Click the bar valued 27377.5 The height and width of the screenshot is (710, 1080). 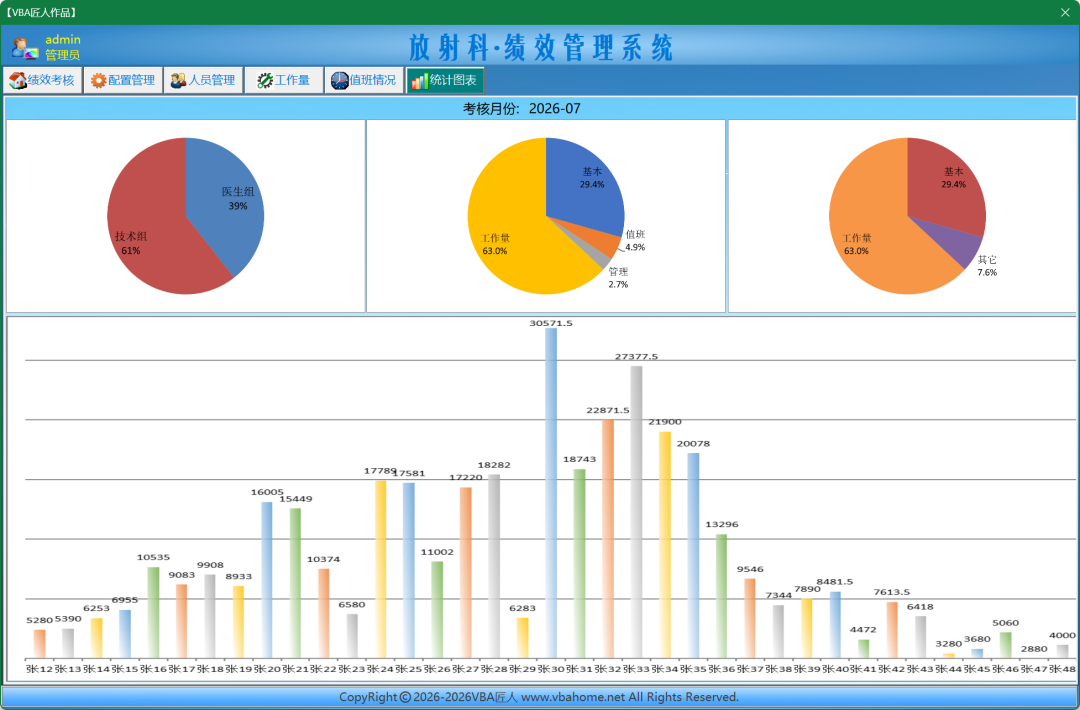point(636,512)
